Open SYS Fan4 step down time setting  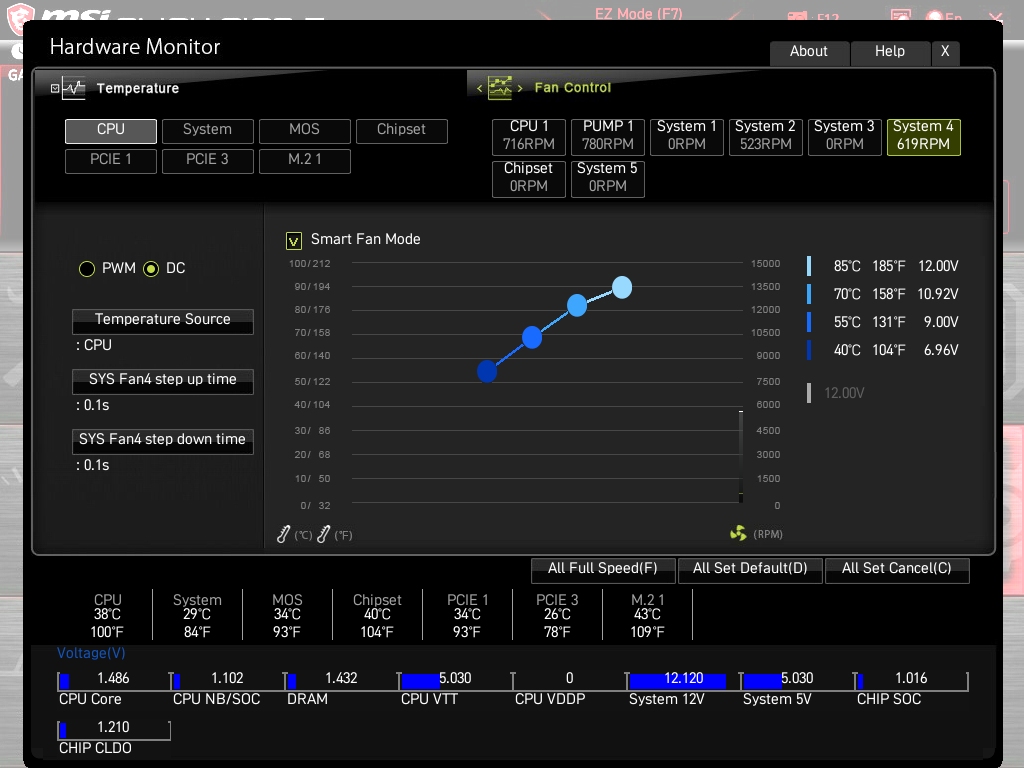click(x=163, y=441)
